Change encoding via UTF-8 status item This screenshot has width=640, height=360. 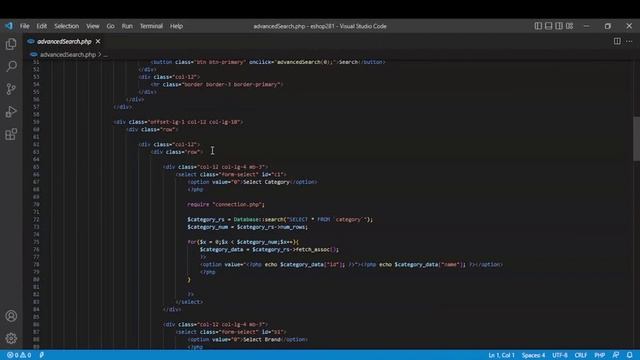click(x=560, y=355)
